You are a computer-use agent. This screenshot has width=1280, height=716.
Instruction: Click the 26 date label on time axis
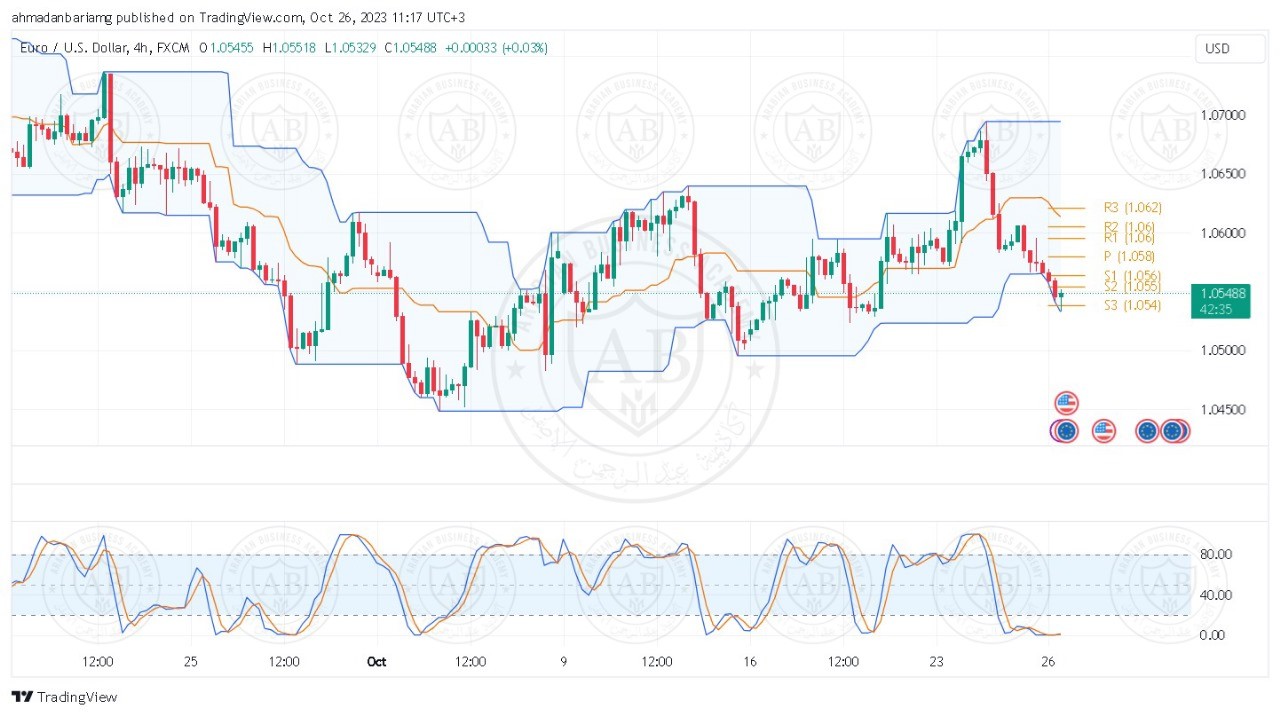click(1048, 662)
